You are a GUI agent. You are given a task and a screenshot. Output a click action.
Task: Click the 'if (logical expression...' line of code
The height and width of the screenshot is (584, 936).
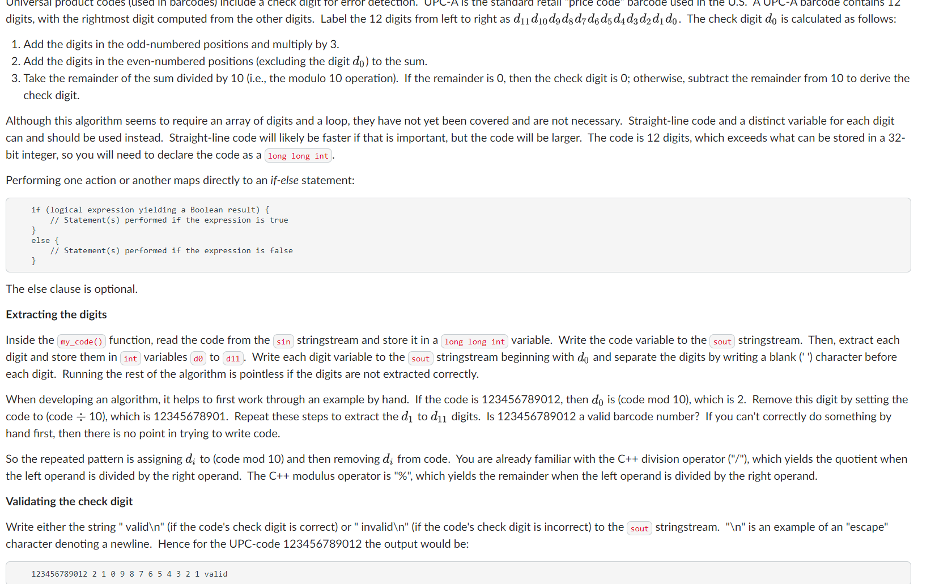[150, 210]
